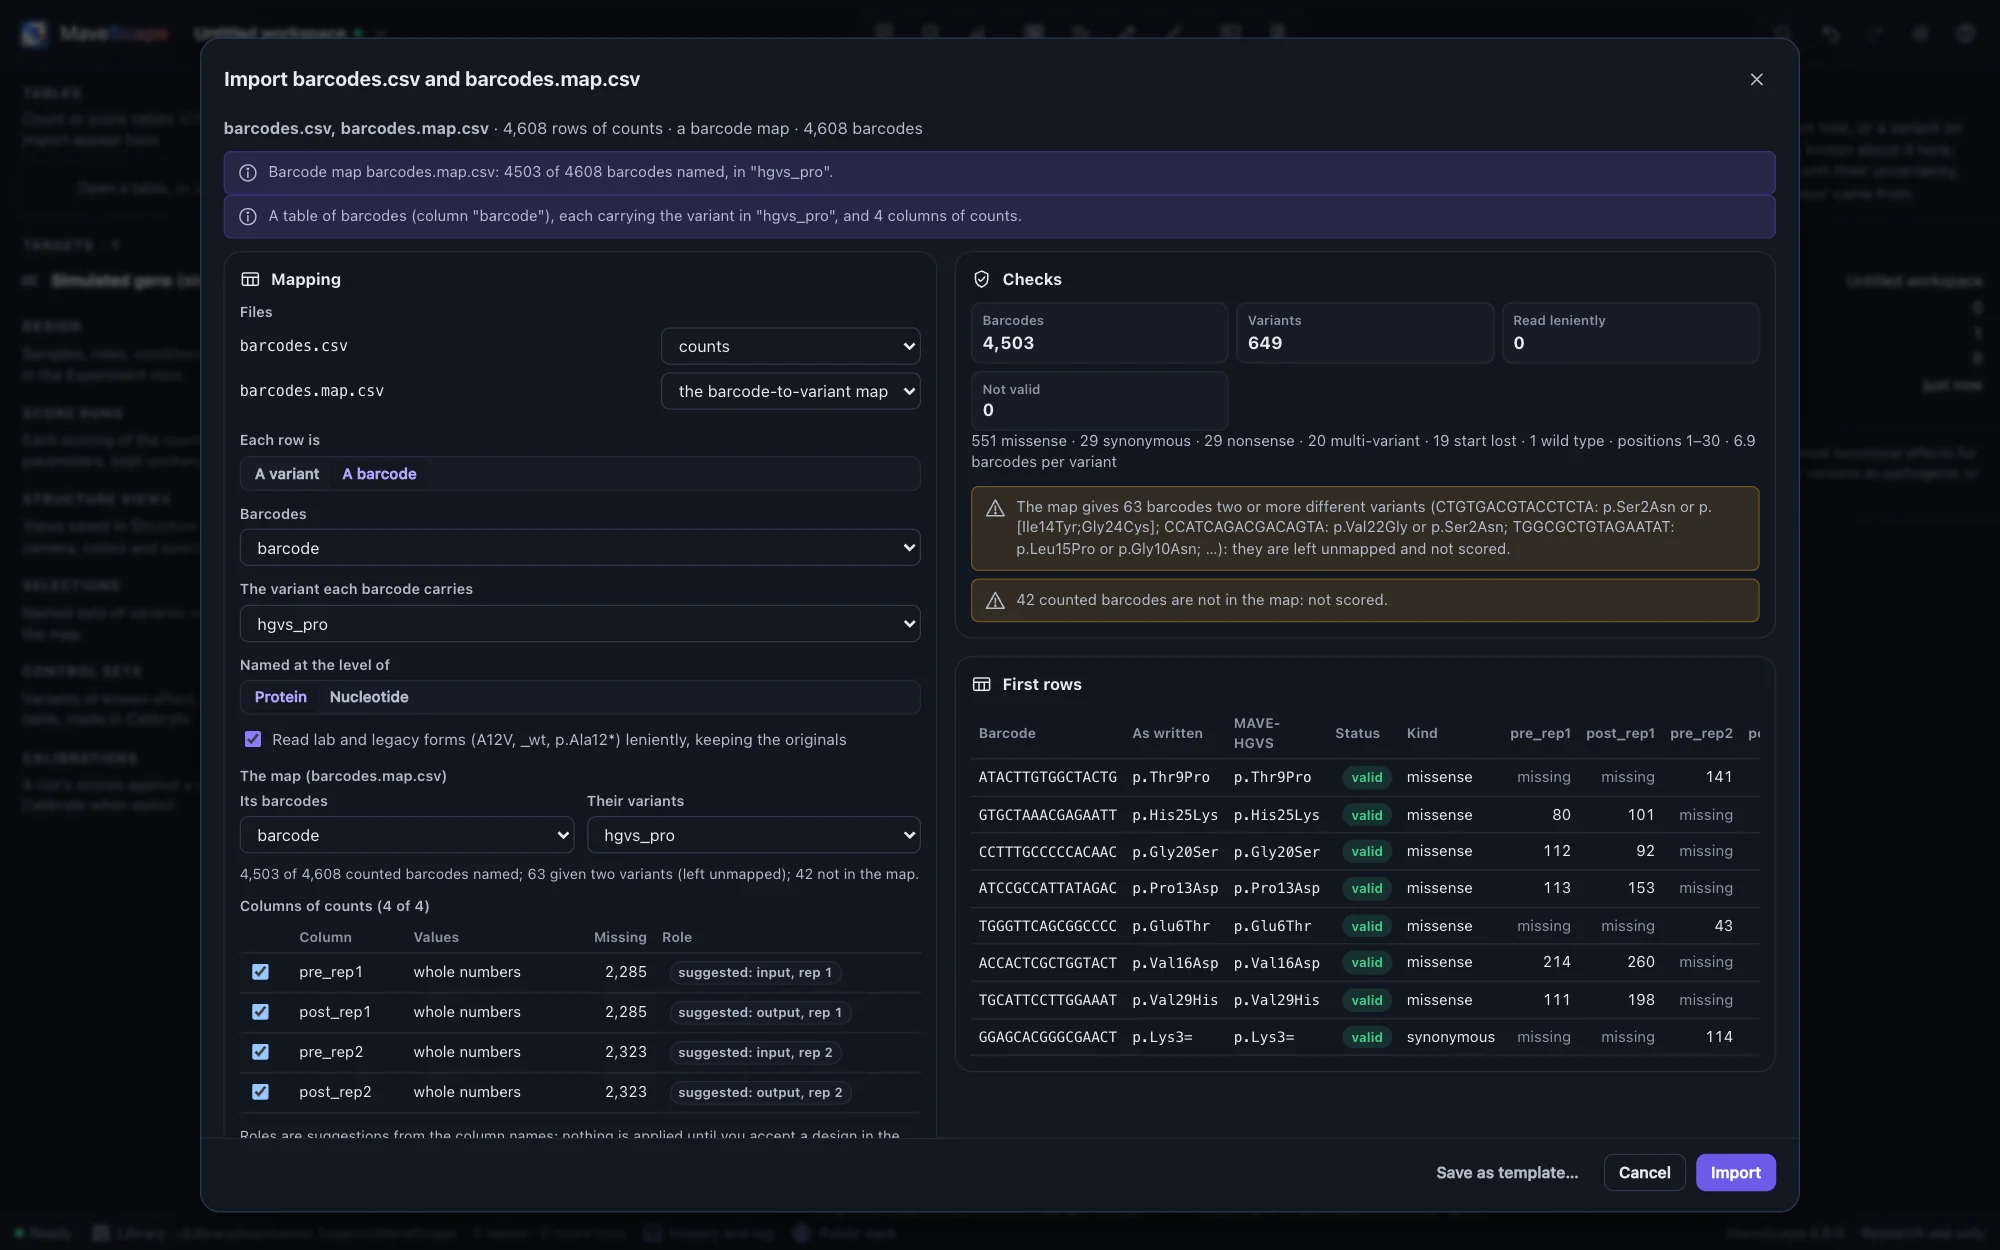Click the Import button
This screenshot has height=1250, width=2000.
tap(1735, 1172)
